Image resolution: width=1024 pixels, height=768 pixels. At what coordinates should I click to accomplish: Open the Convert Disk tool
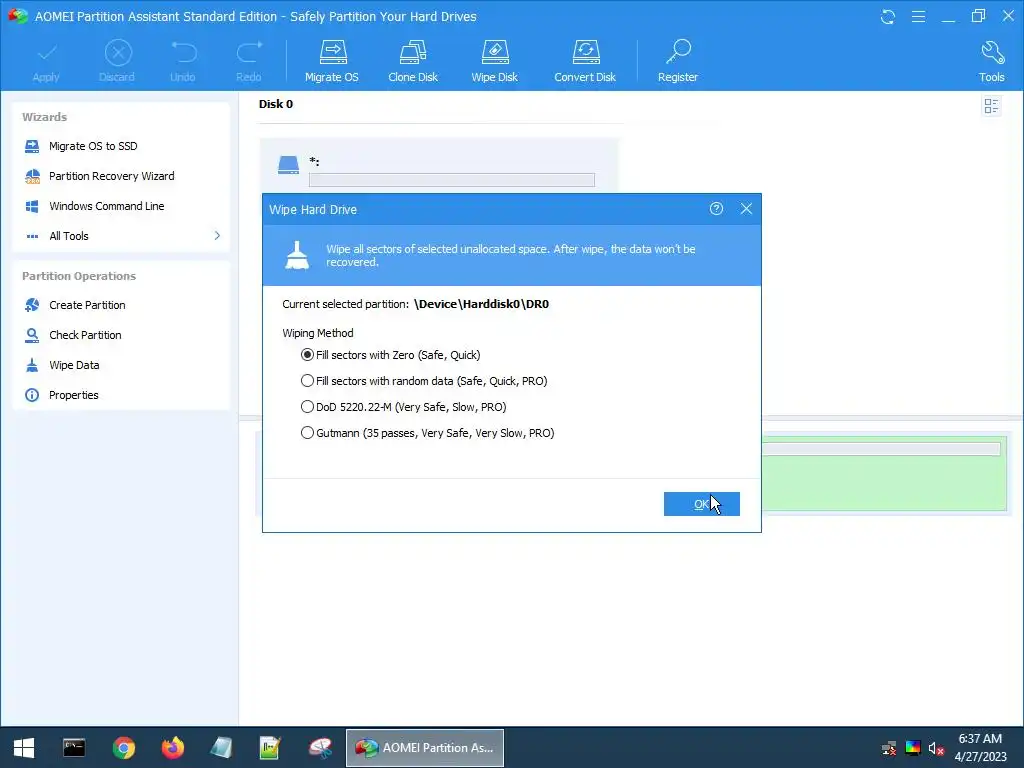(585, 61)
